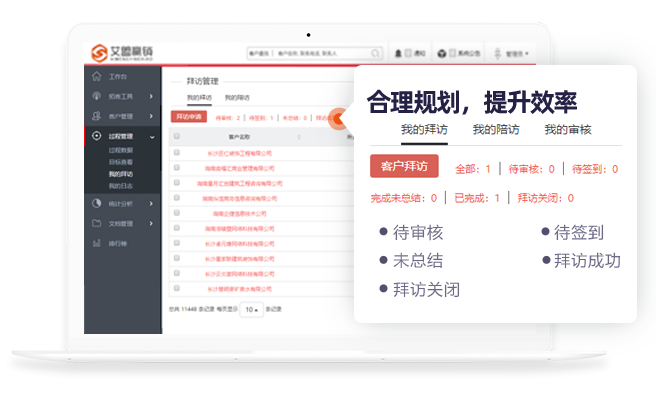Select 我的拜访 tab in the callout card
The image size is (656, 399).
coord(424,130)
